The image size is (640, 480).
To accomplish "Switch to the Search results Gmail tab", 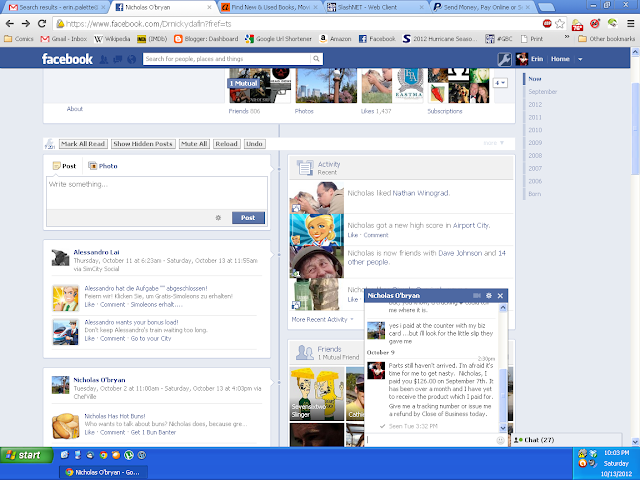I will click(x=57, y=7).
